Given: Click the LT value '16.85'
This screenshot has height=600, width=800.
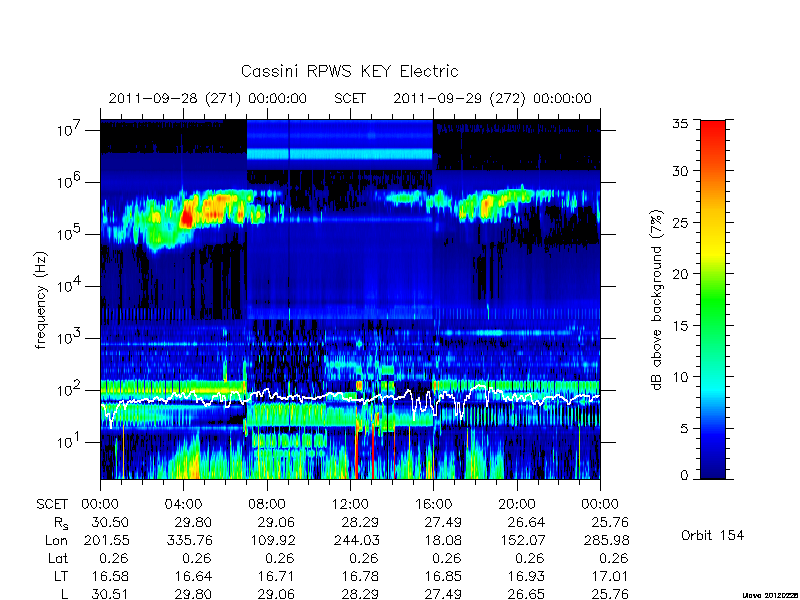Looking at the screenshot, I should point(443,576).
